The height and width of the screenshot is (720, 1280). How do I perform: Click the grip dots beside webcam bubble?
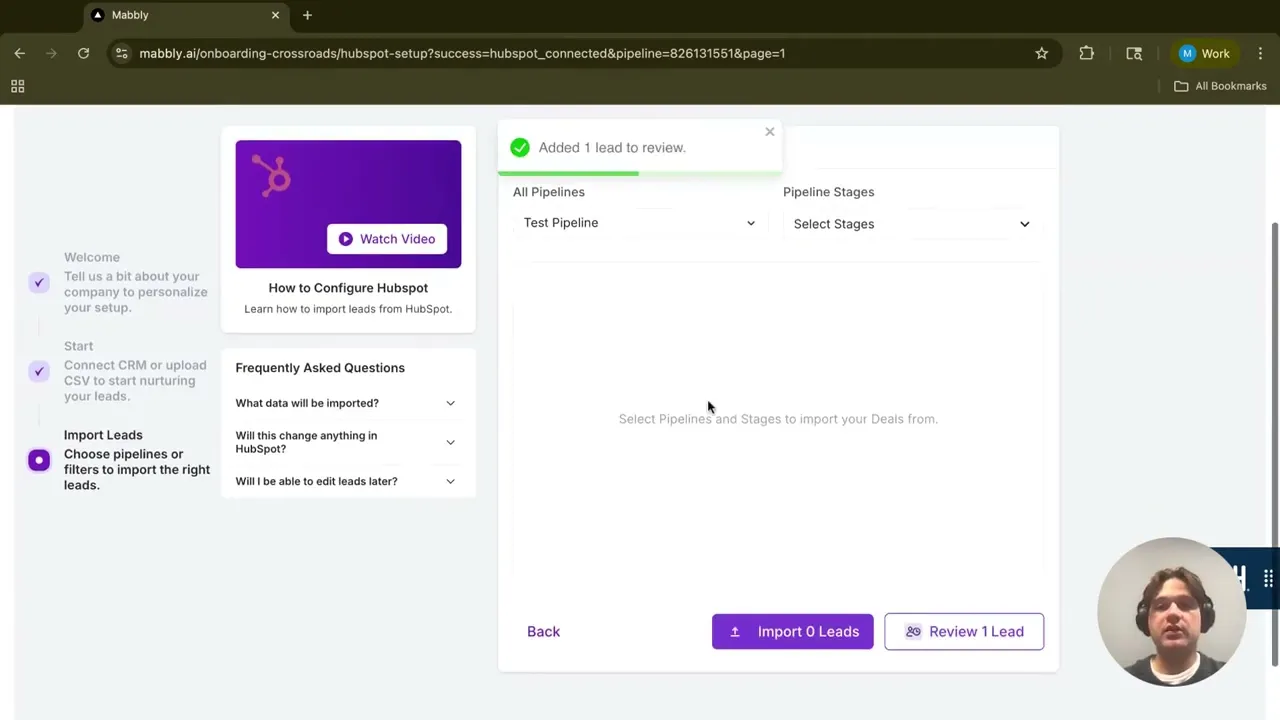click(1268, 579)
